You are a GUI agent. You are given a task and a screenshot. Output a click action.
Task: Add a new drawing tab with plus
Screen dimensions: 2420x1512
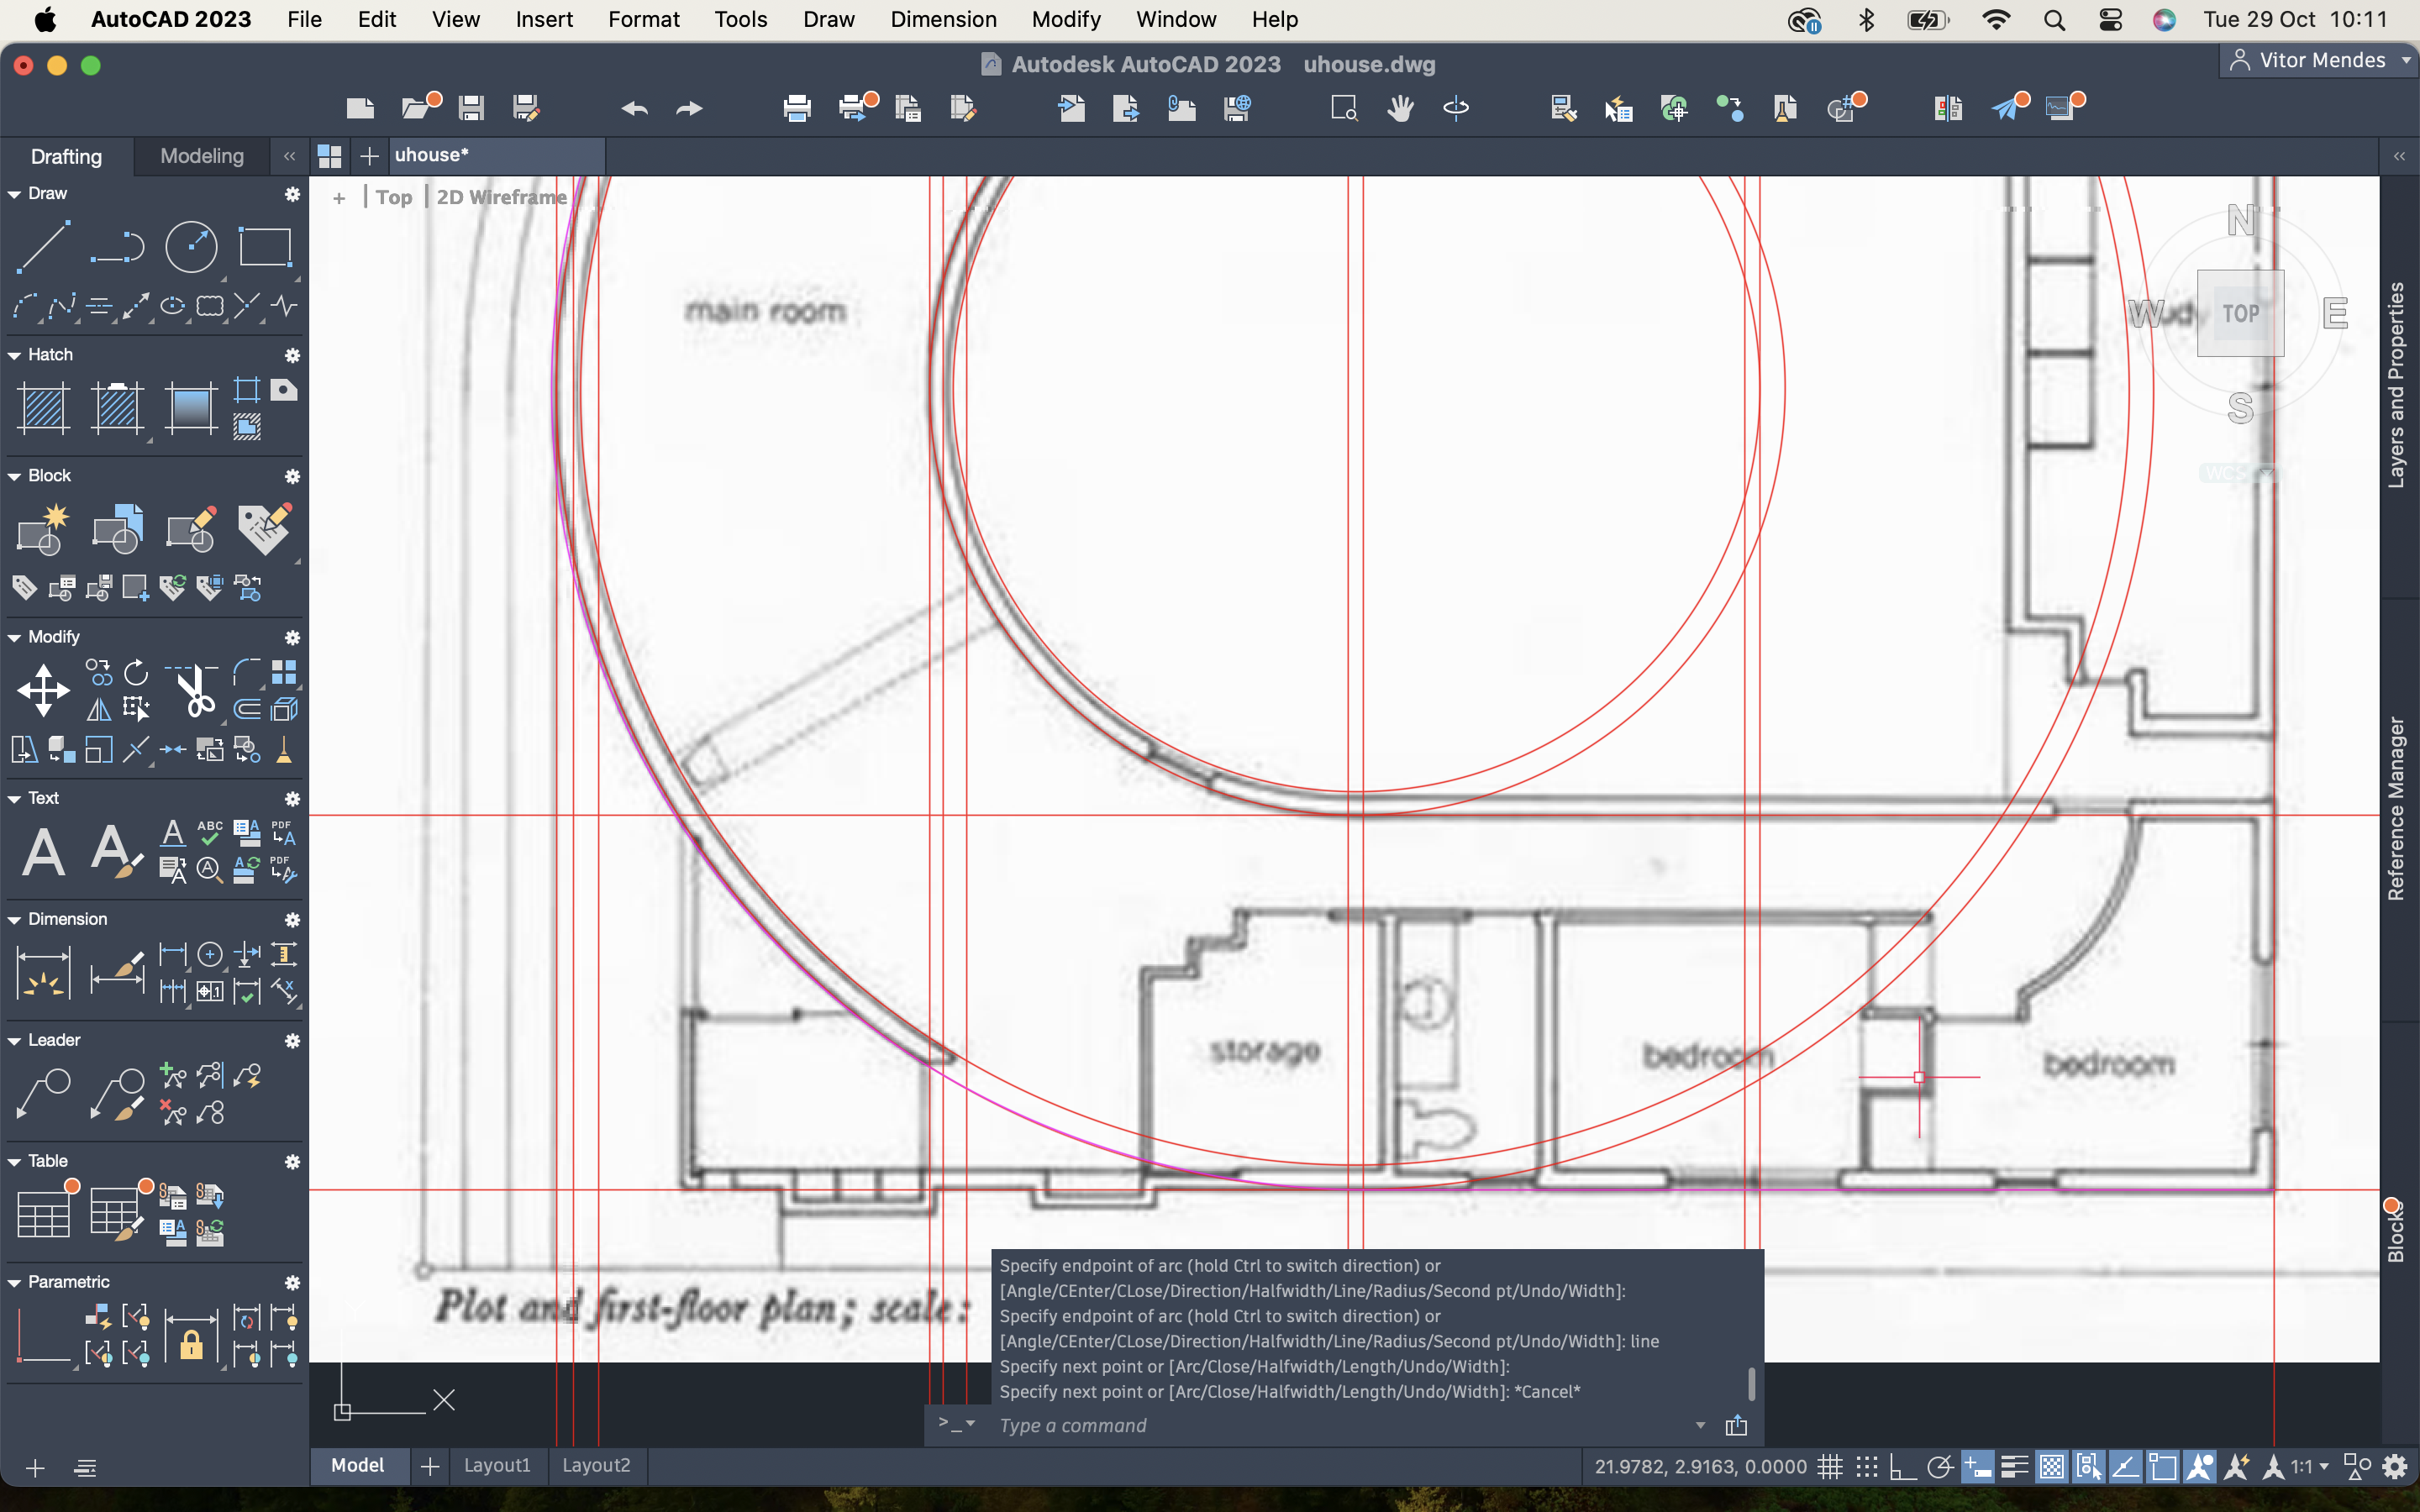pos(369,156)
